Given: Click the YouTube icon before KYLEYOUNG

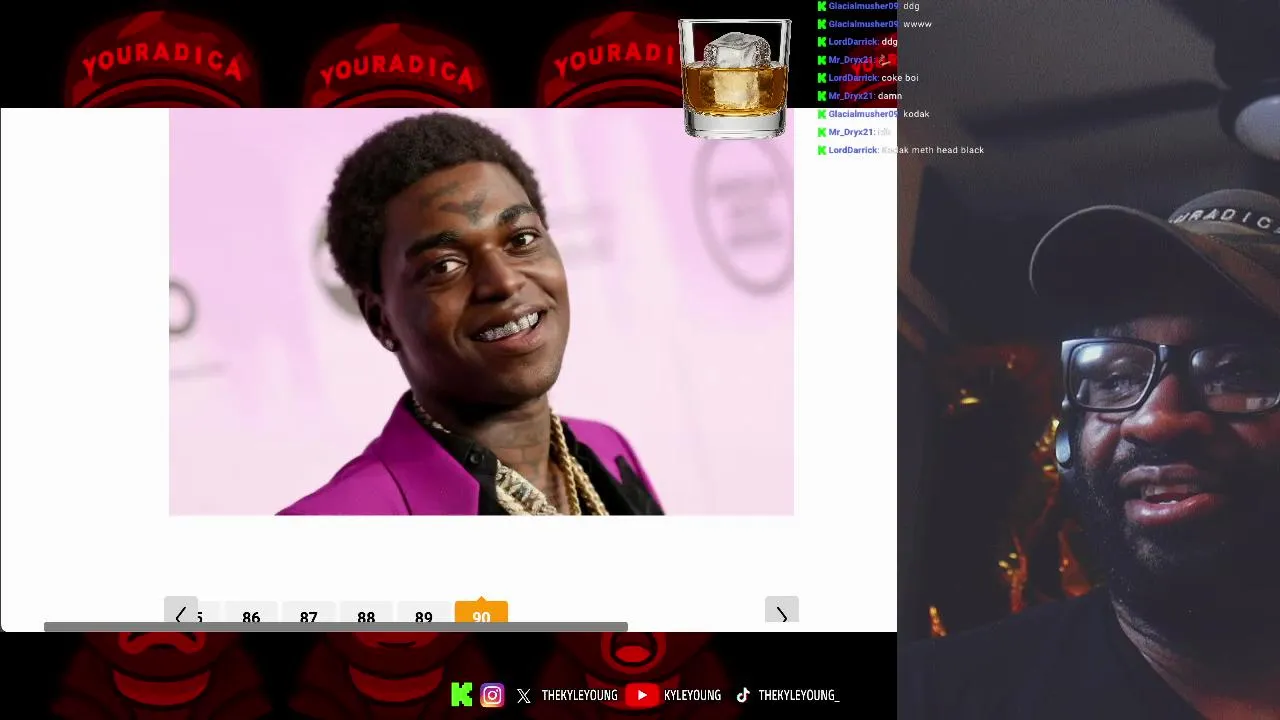Looking at the screenshot, I should 642,695.
